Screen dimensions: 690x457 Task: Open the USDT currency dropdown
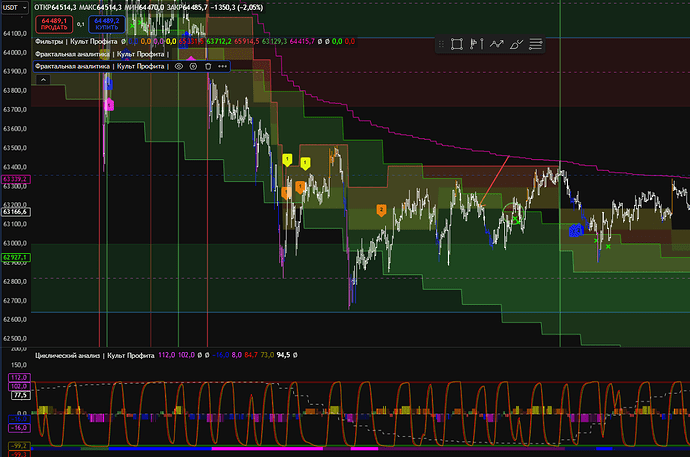[14, 8]
